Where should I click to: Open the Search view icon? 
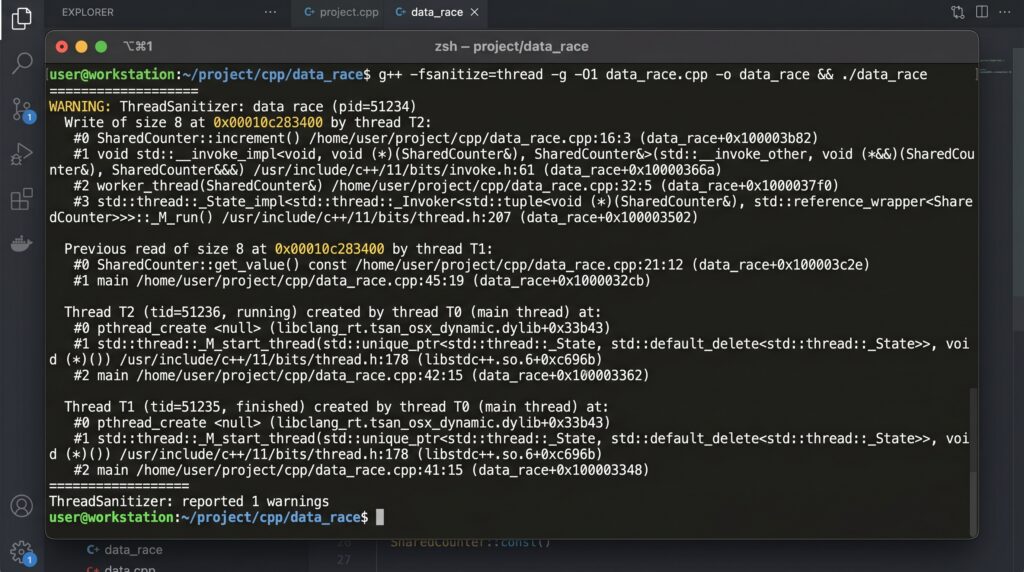(22, 63)
